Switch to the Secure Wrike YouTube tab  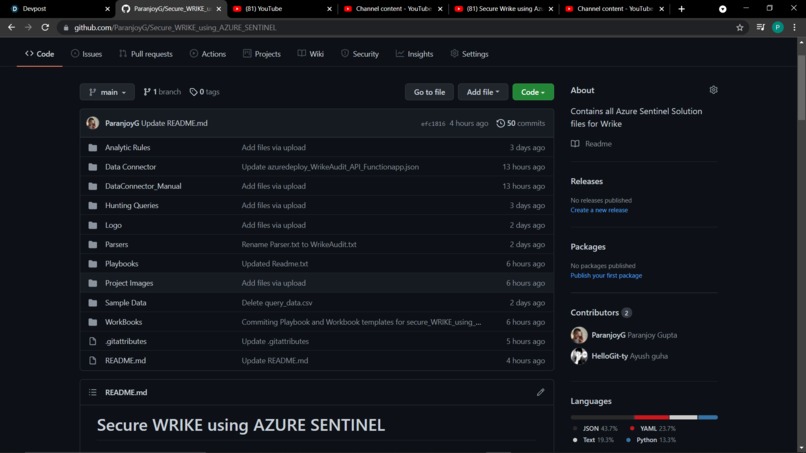point(503,9)
